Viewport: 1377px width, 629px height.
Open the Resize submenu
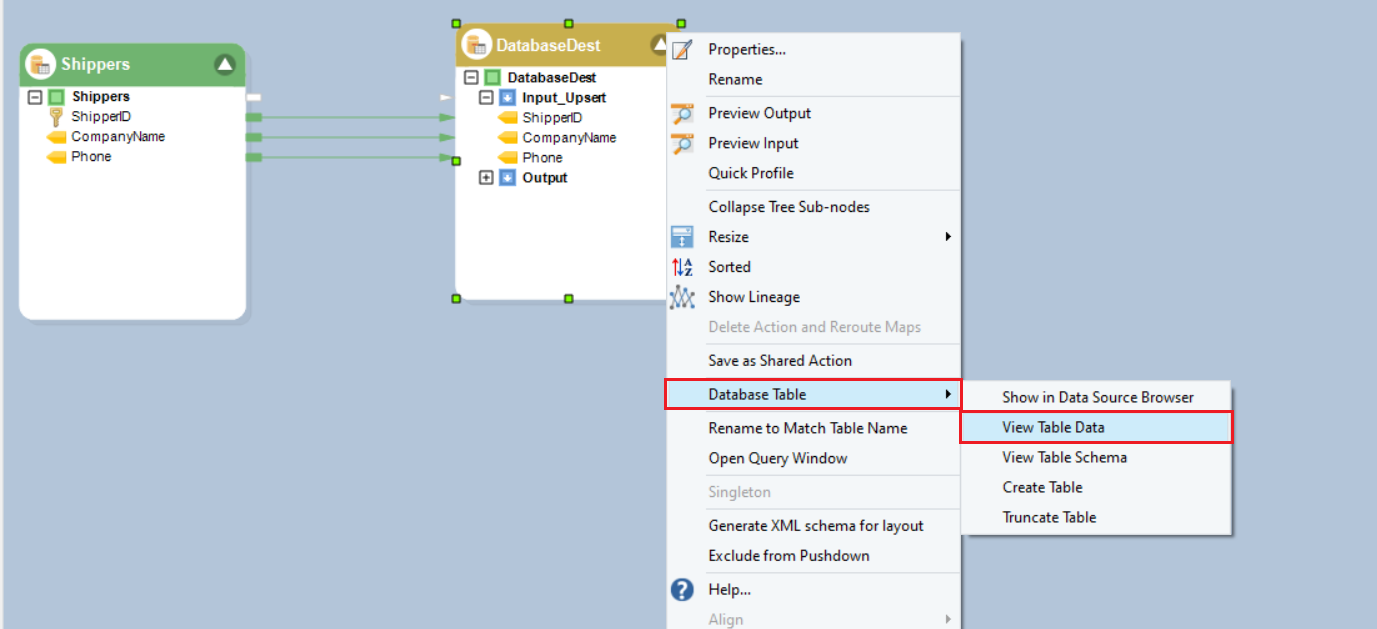click(x=813, y=237)
